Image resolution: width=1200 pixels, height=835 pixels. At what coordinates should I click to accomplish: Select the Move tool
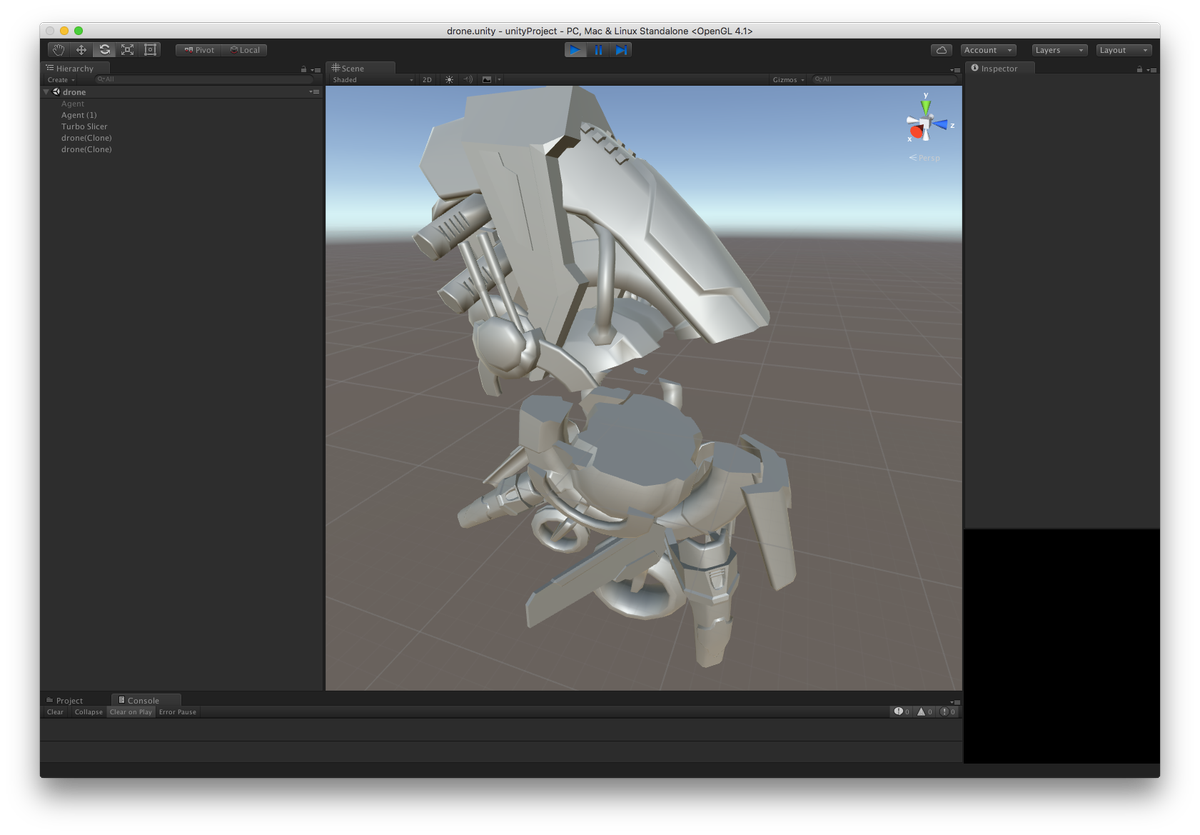point(81,50)
